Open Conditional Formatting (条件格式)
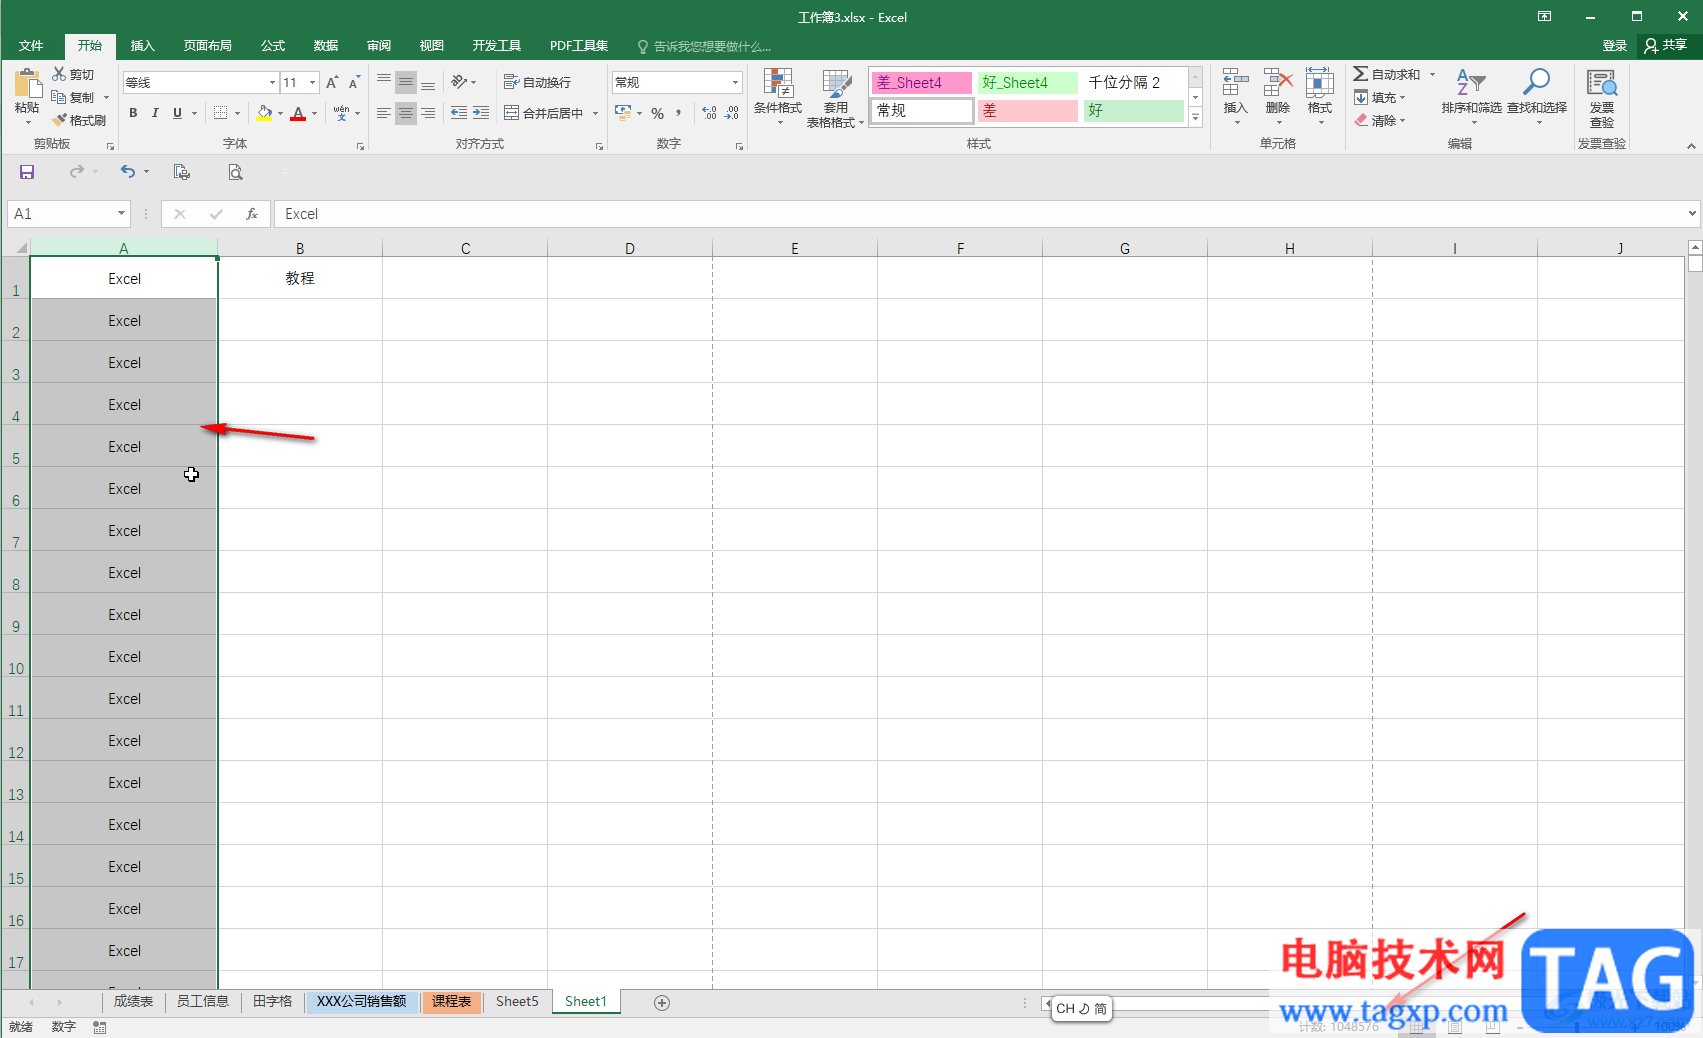 [x=778, y=98]
